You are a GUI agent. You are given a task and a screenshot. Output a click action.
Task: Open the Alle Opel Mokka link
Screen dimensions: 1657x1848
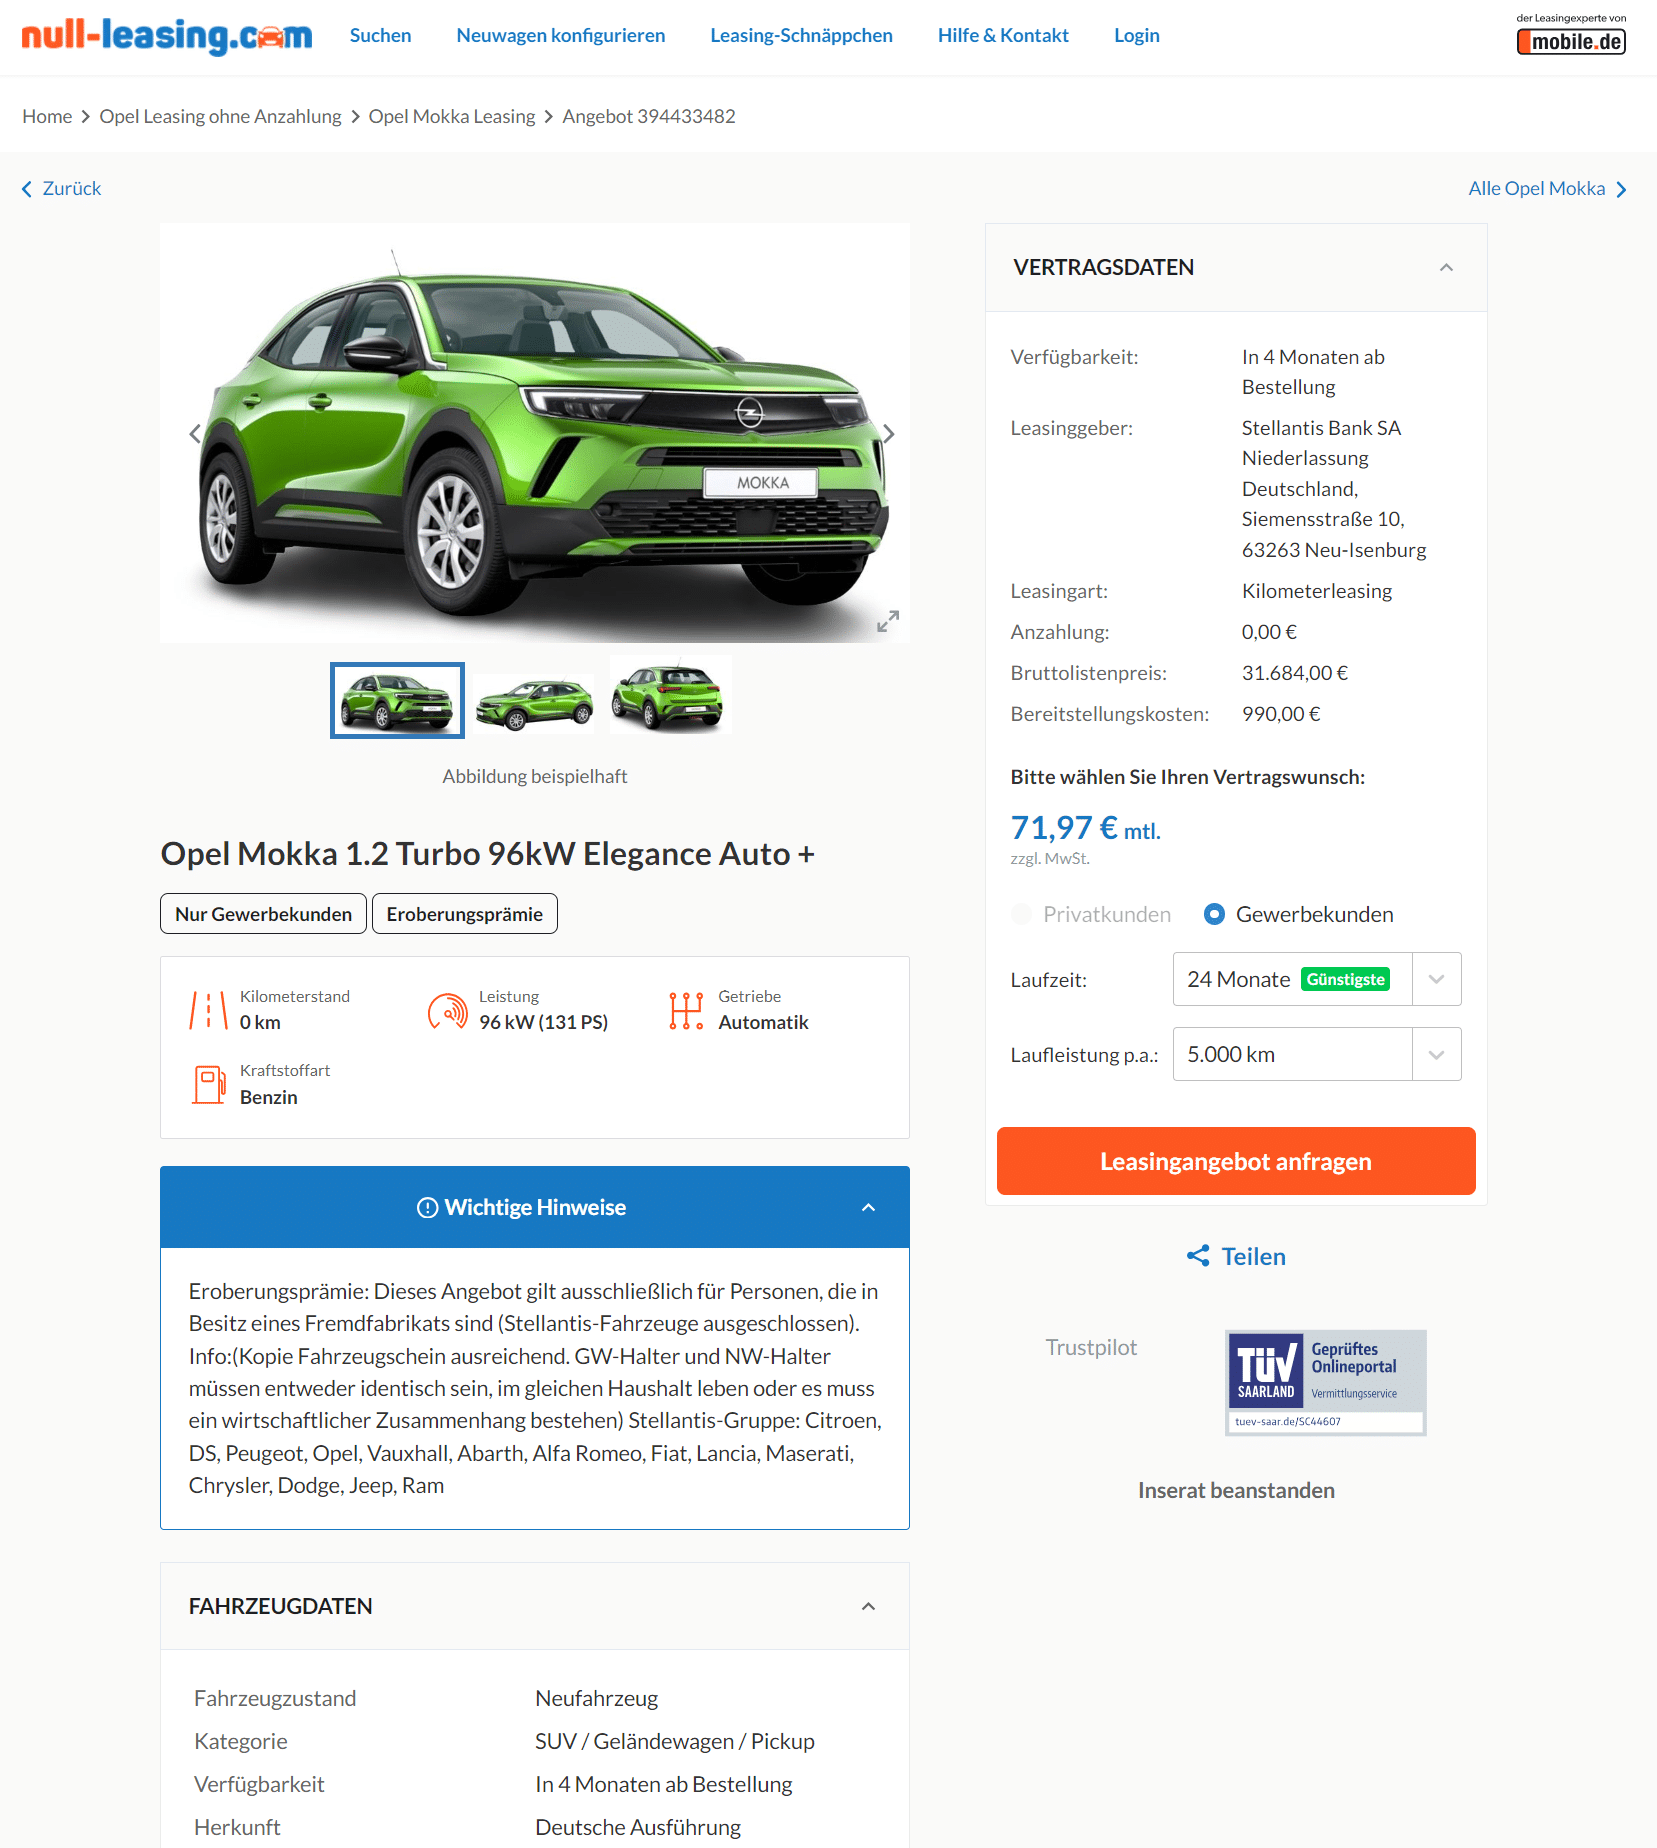tap(1547, 188)
